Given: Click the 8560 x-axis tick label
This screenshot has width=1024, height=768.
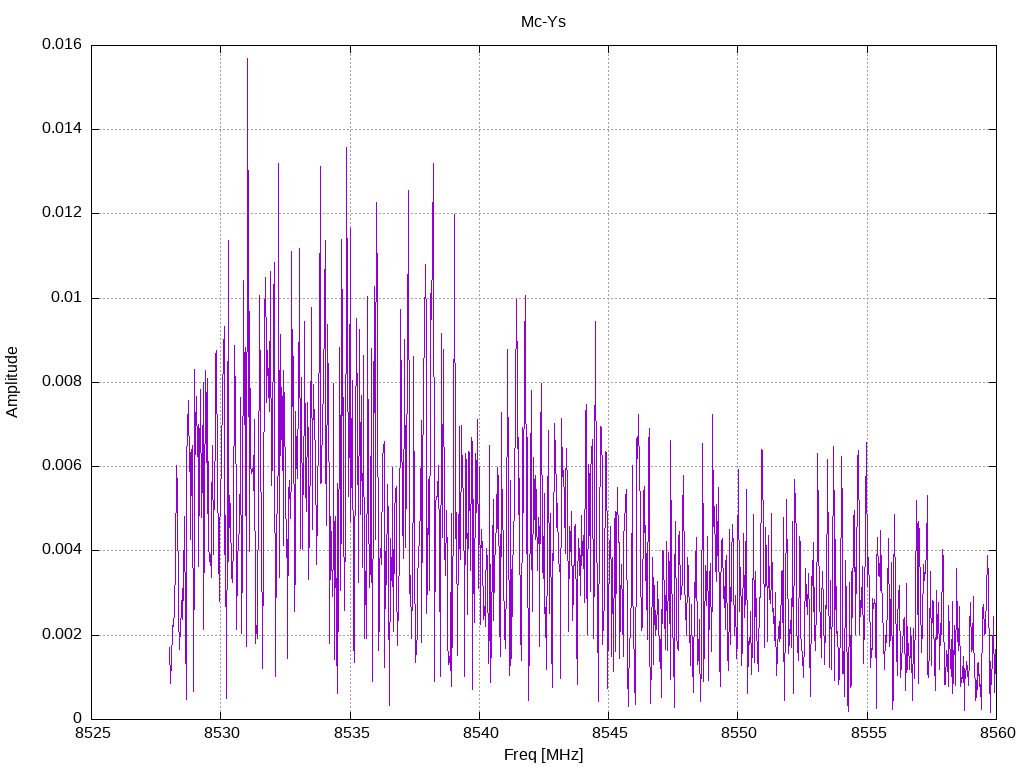Looking at the screenshot, I should [x=996, y=733].
